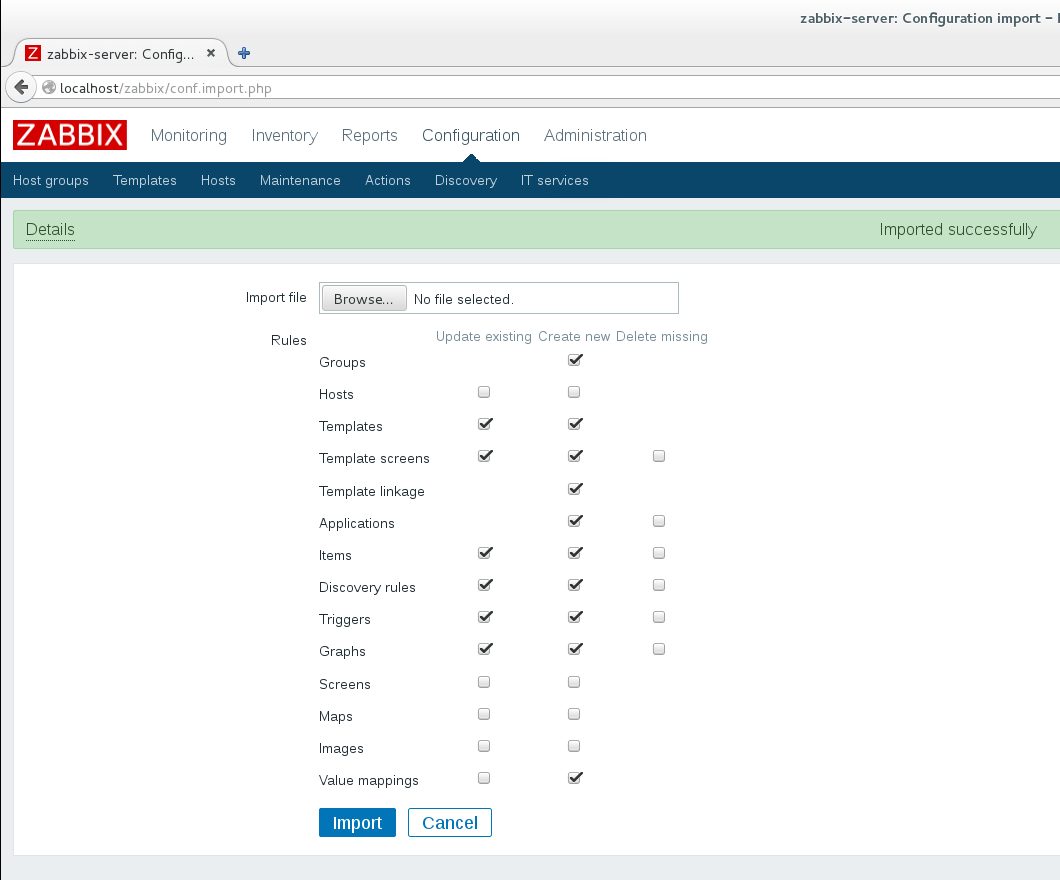
Task: Go to Actions submenu
Action: [x=388, y=180]
